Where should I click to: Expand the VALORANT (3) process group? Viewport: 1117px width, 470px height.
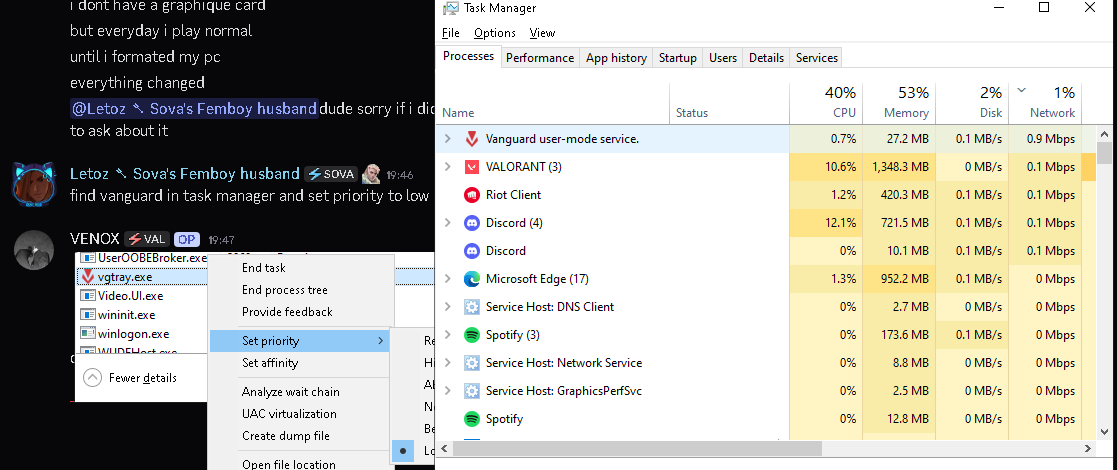447,167
